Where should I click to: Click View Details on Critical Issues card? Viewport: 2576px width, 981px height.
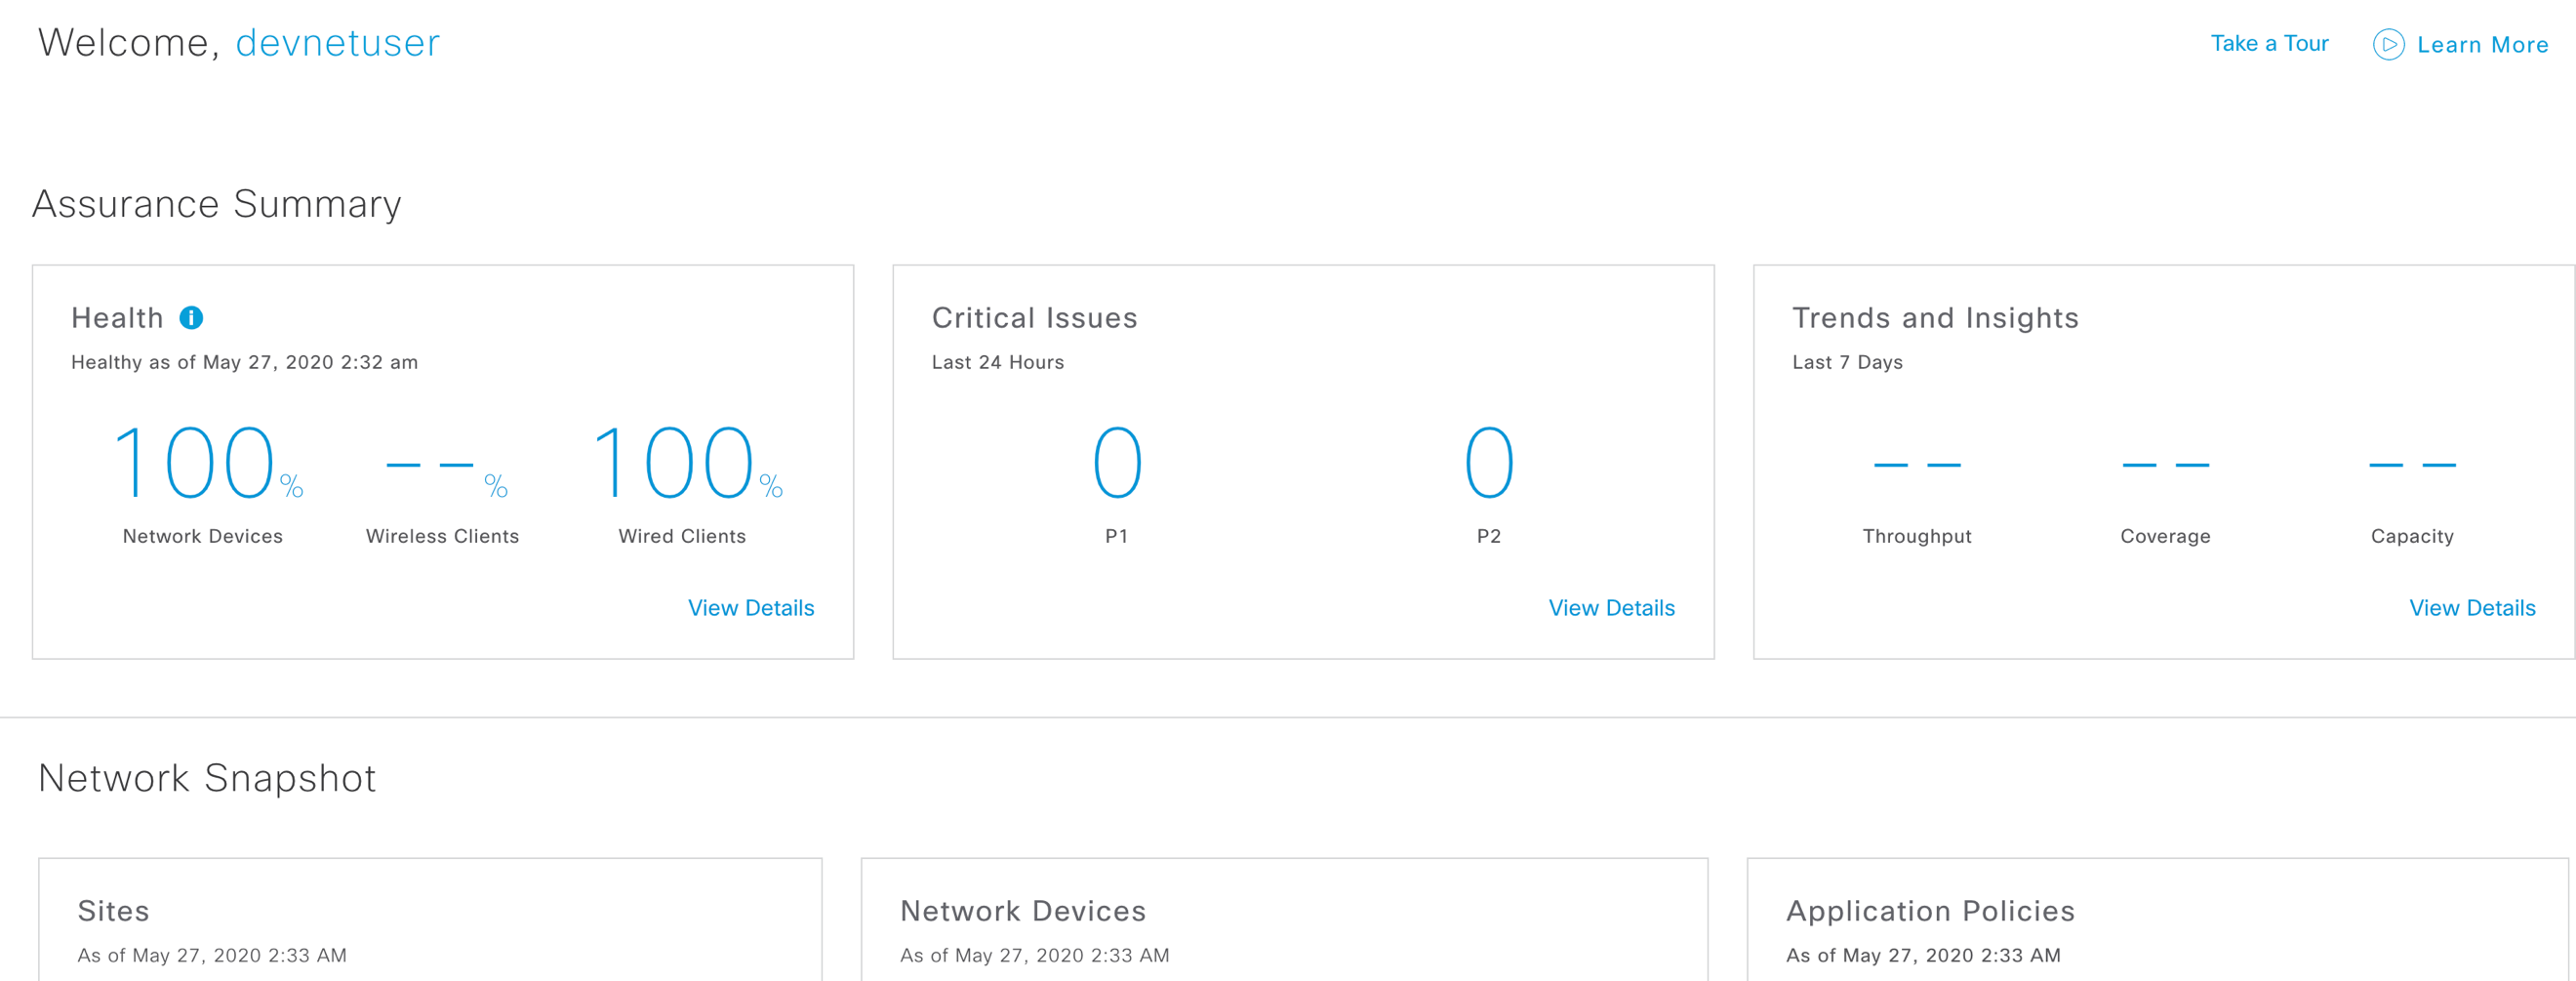pyautogui.click(x=1612, y=607)
